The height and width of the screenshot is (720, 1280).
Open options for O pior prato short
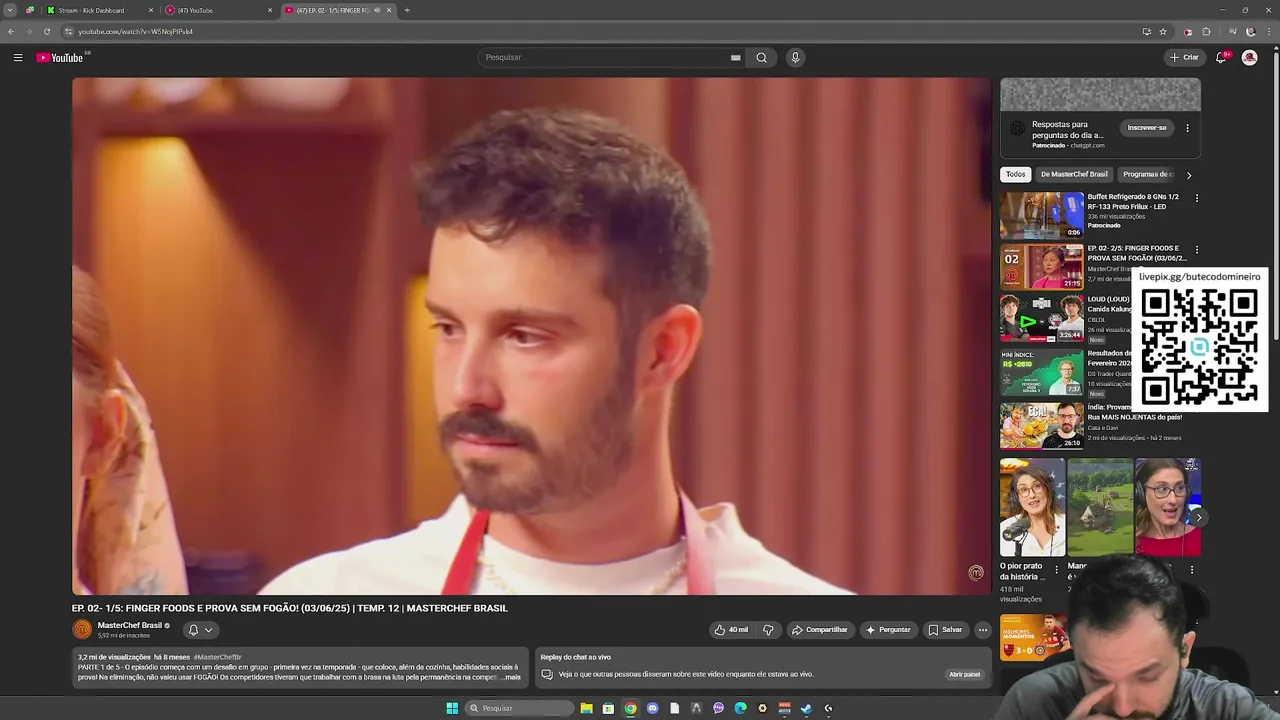coord(1056,570)
